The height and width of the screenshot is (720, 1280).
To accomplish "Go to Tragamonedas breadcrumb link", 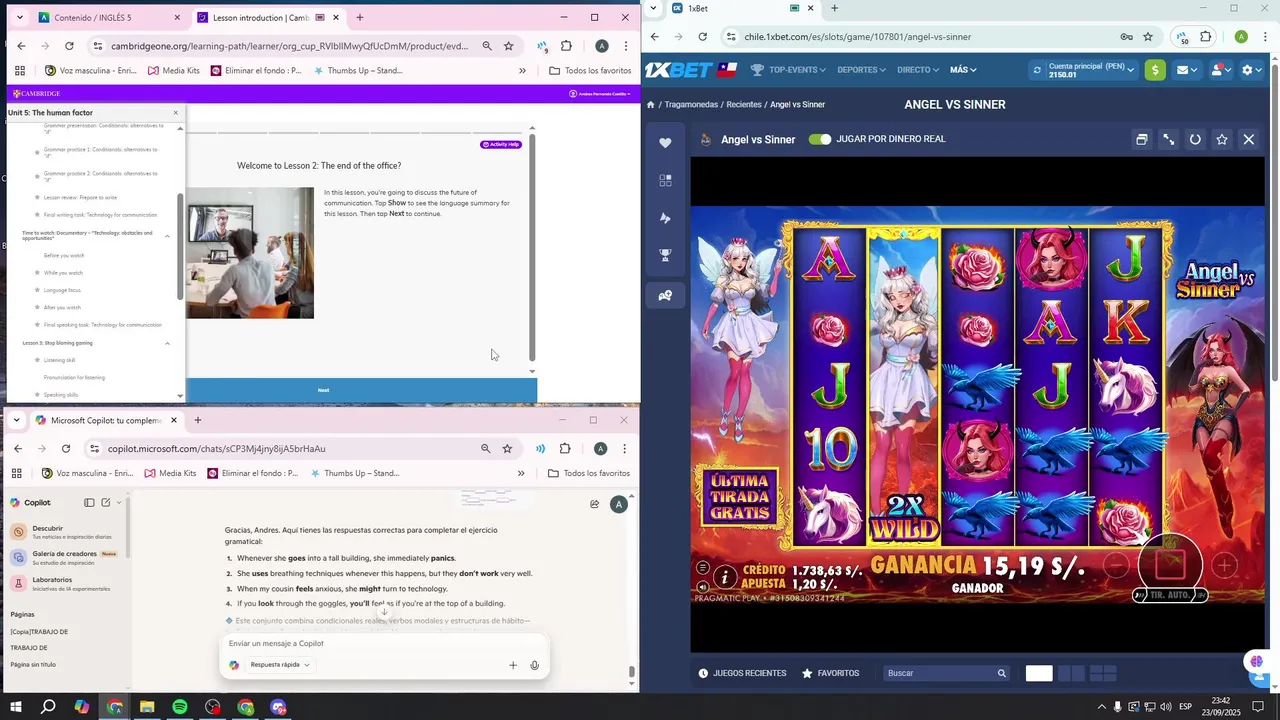I will point(691,105).
